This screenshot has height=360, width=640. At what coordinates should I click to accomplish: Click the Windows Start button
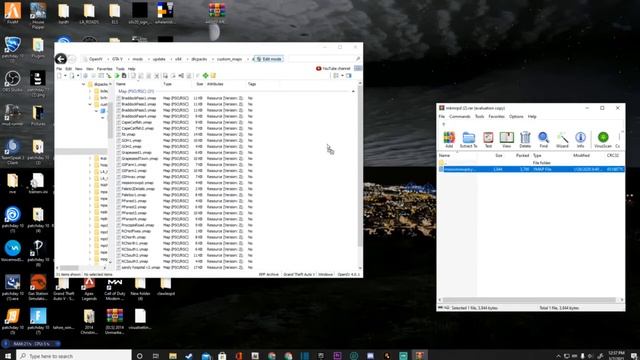(x=8, y=356)
